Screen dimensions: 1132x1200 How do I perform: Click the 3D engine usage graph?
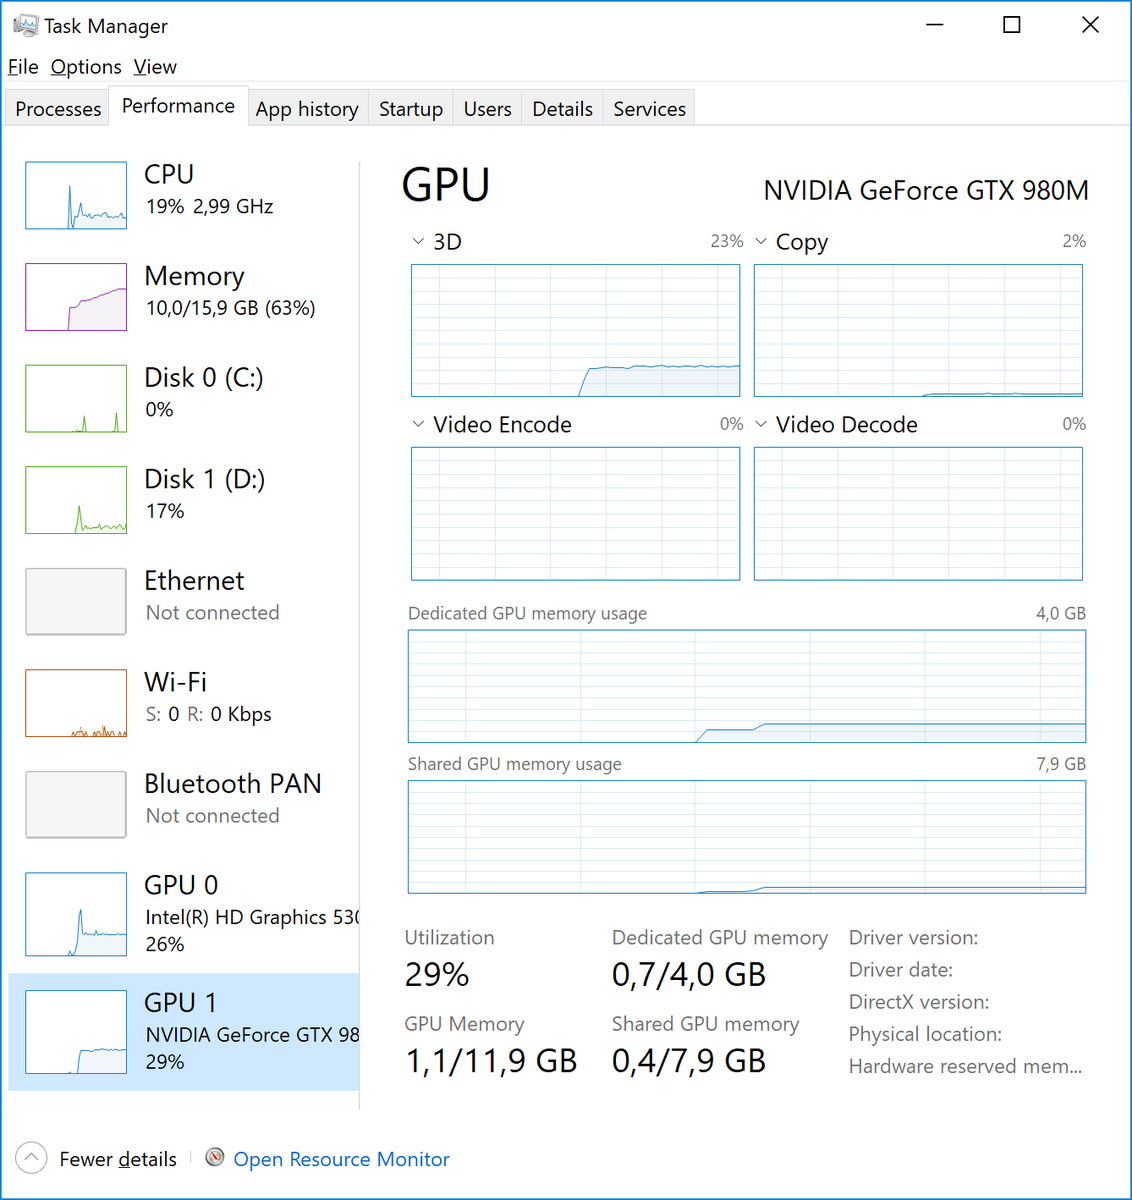(575, 330)
